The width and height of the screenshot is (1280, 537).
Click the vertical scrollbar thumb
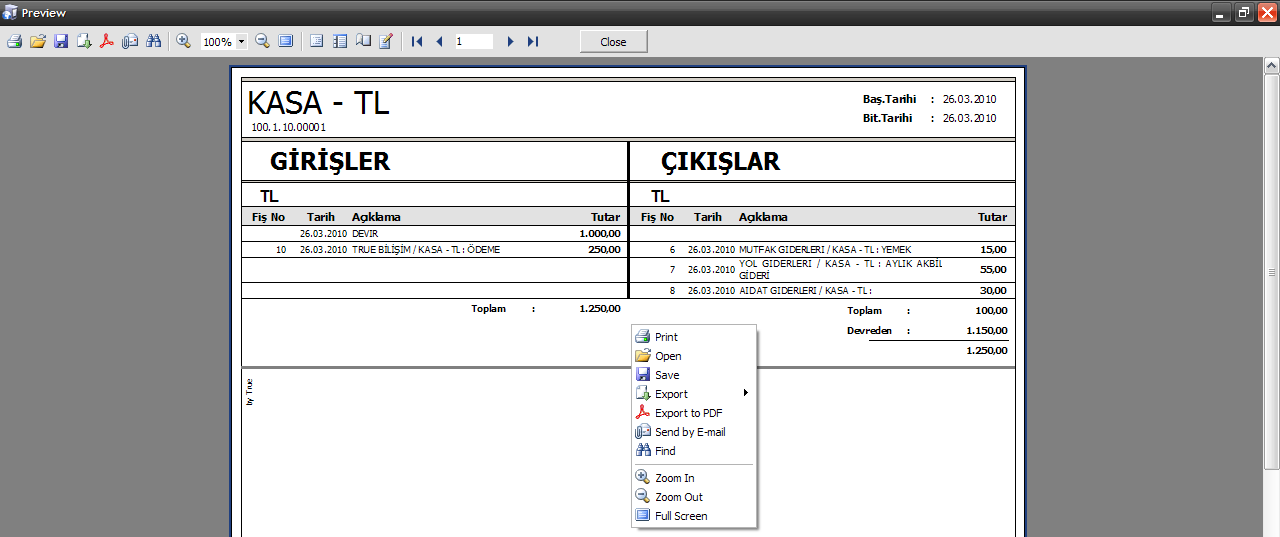(1271, 272)
